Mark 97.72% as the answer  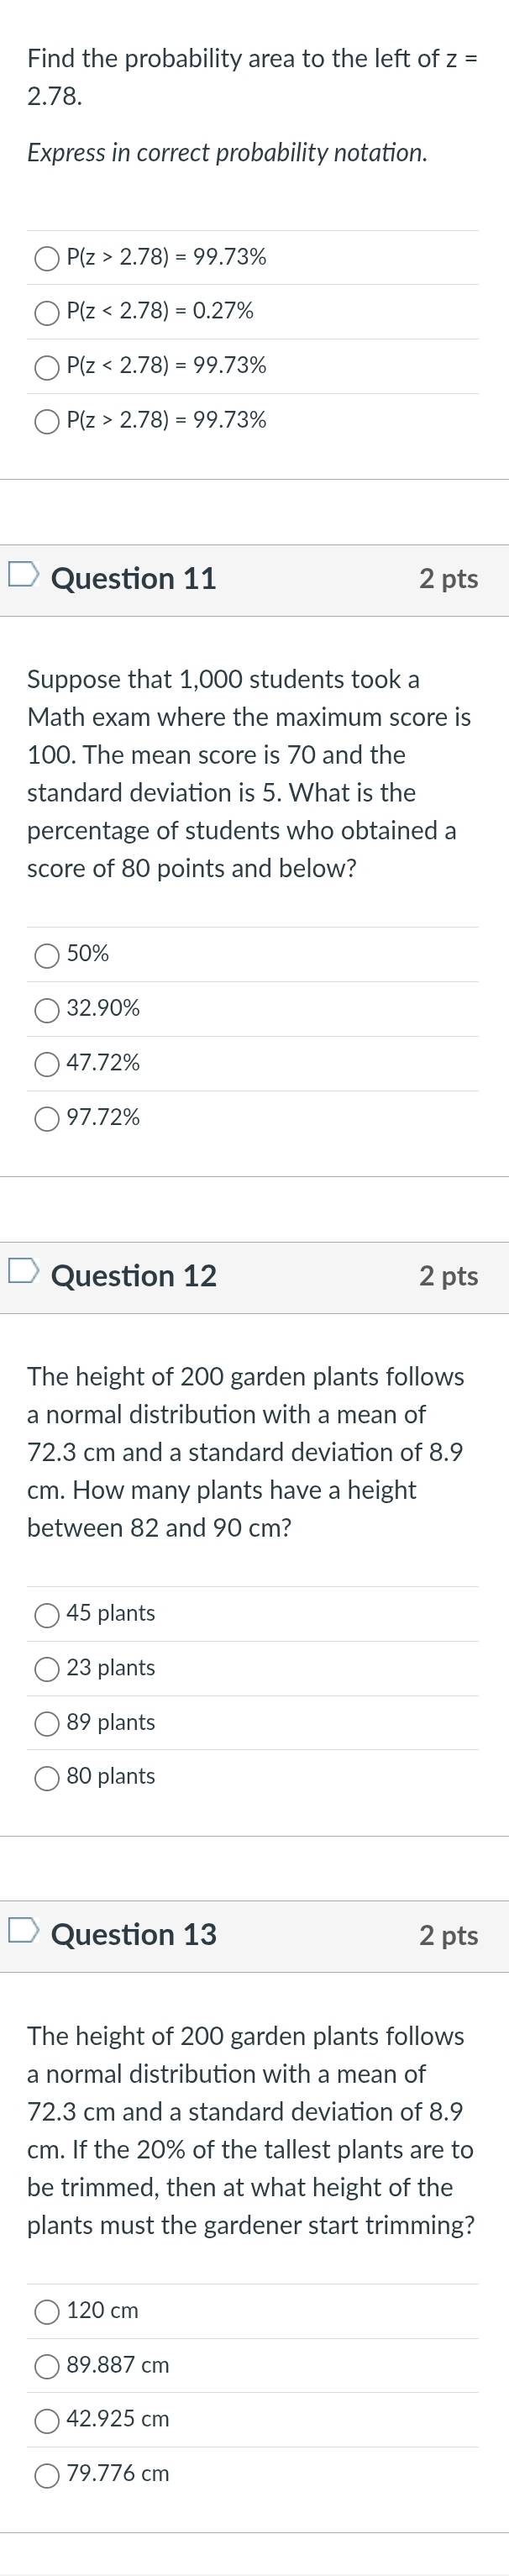[47, 1119]
